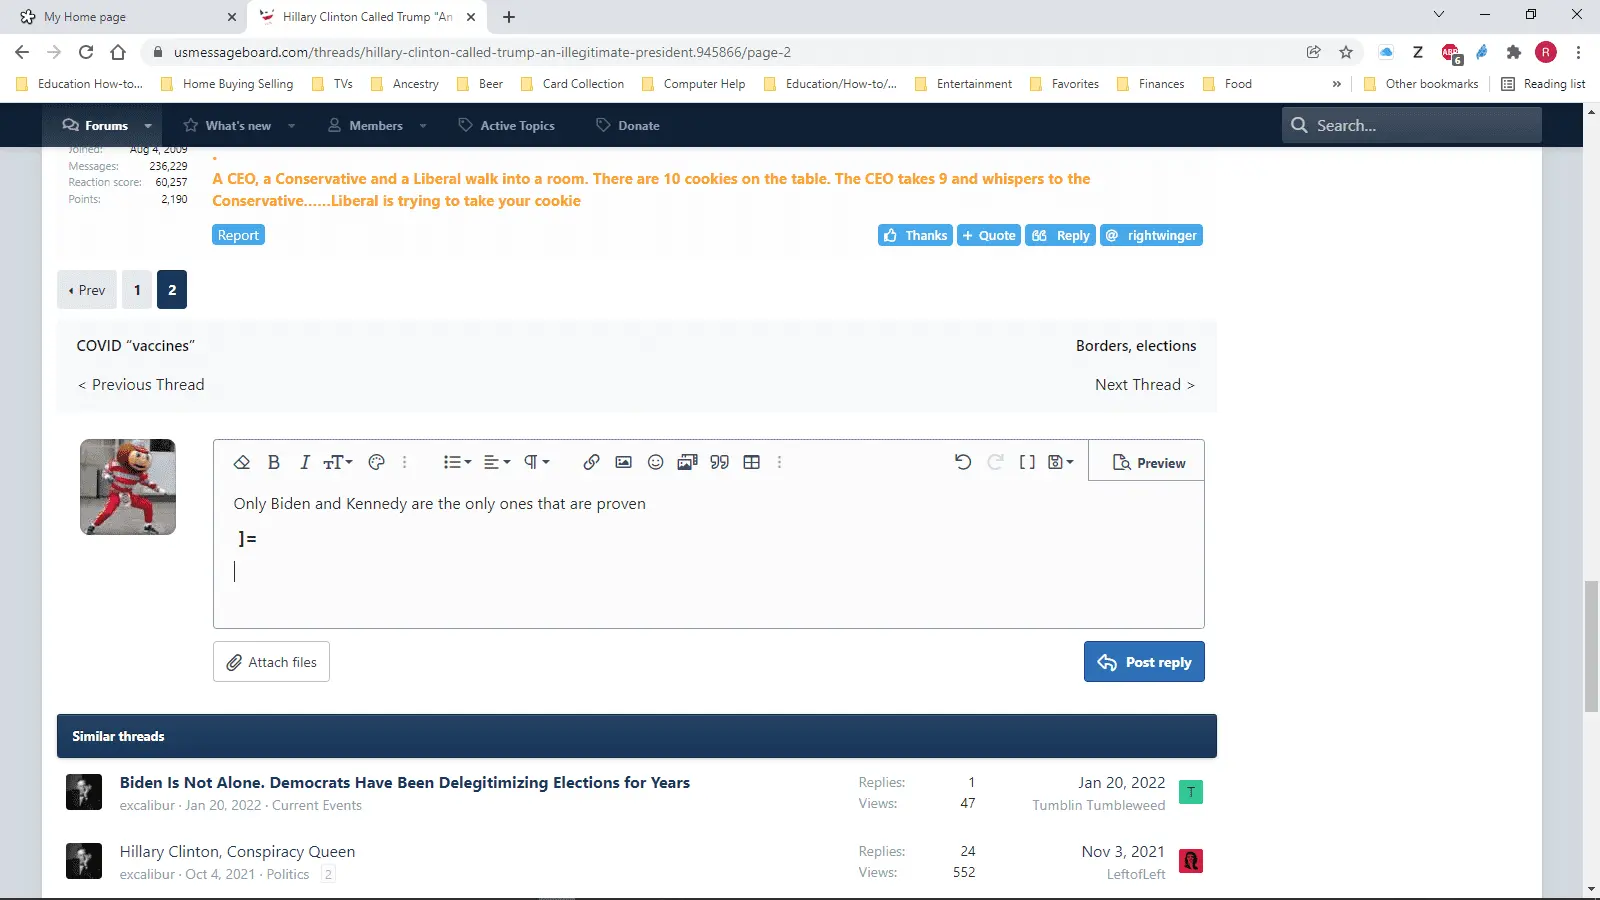Toggle bold formatting in the reply editor
This screenshot has height=900, width=1600.
[x=273, y=462]
